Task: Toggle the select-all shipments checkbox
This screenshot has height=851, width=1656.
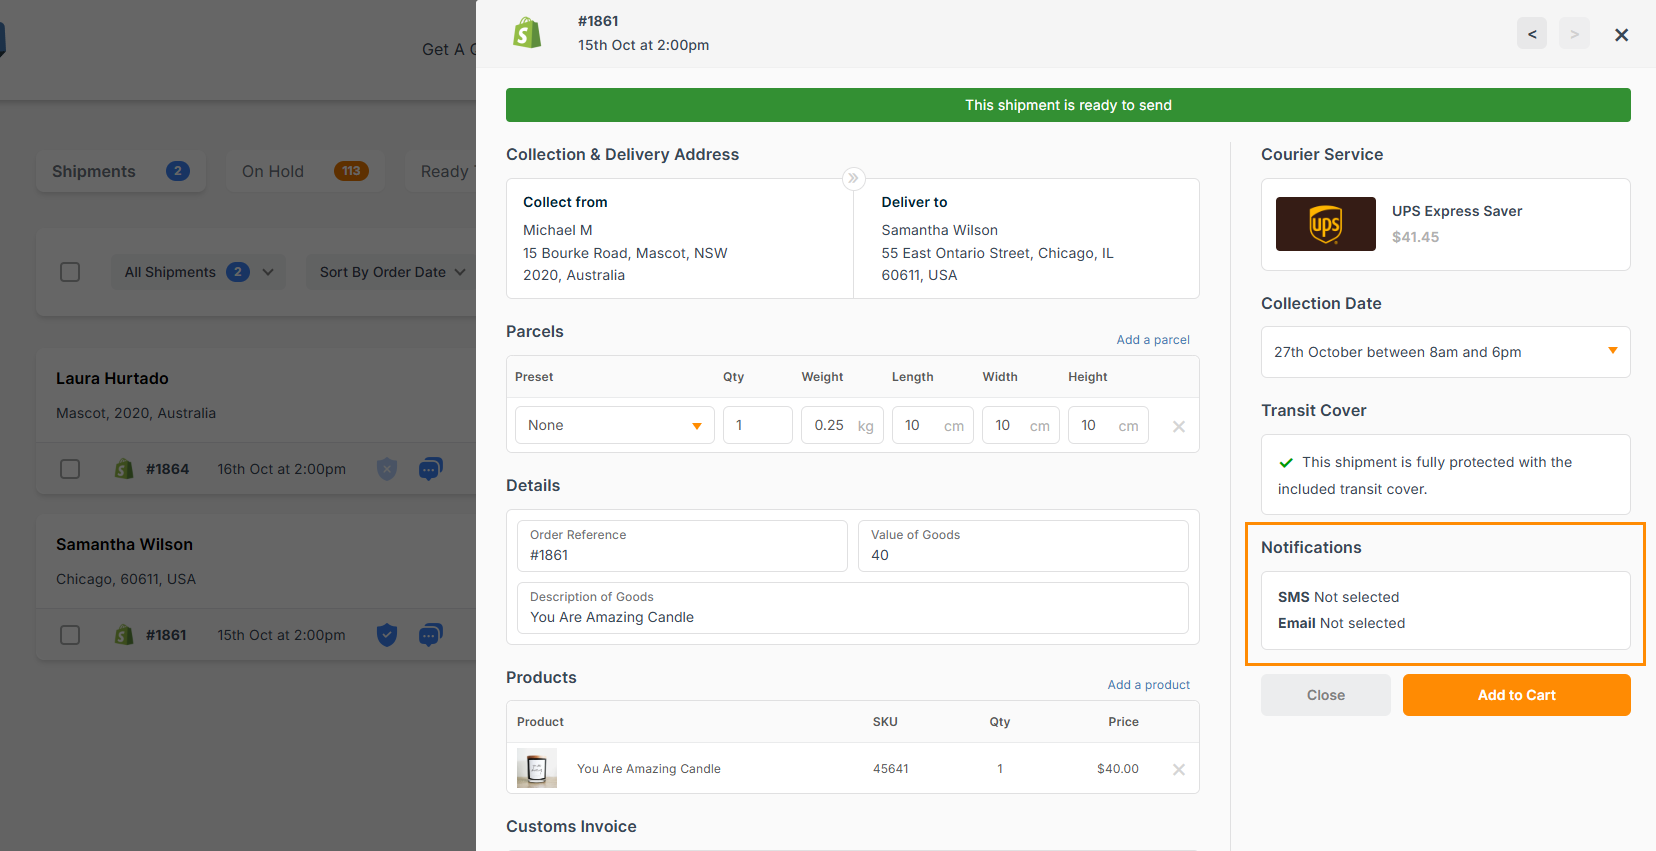Action: coord(70,272)
